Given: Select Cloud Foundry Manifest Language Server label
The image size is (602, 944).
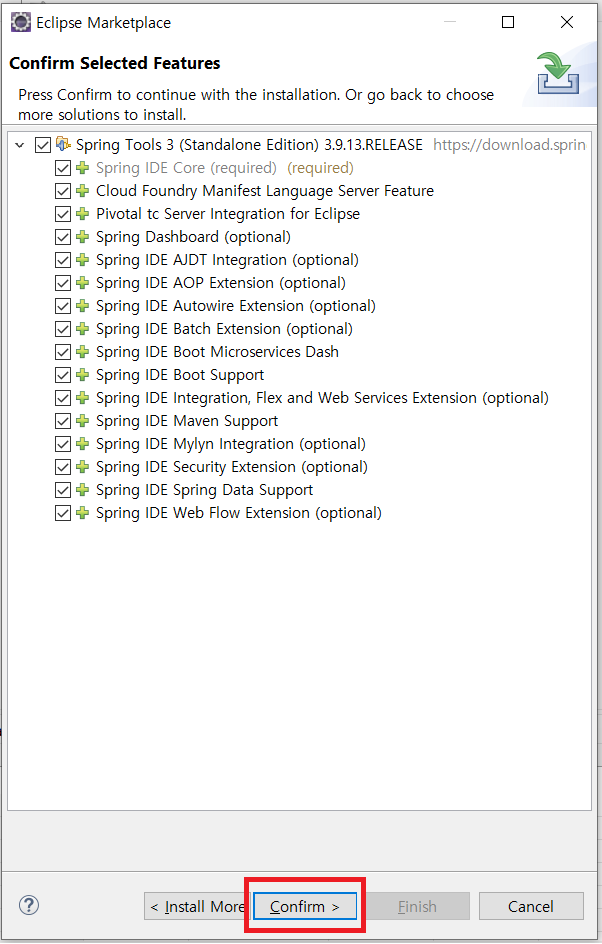Looking at the screenshot, I should 265,191.
